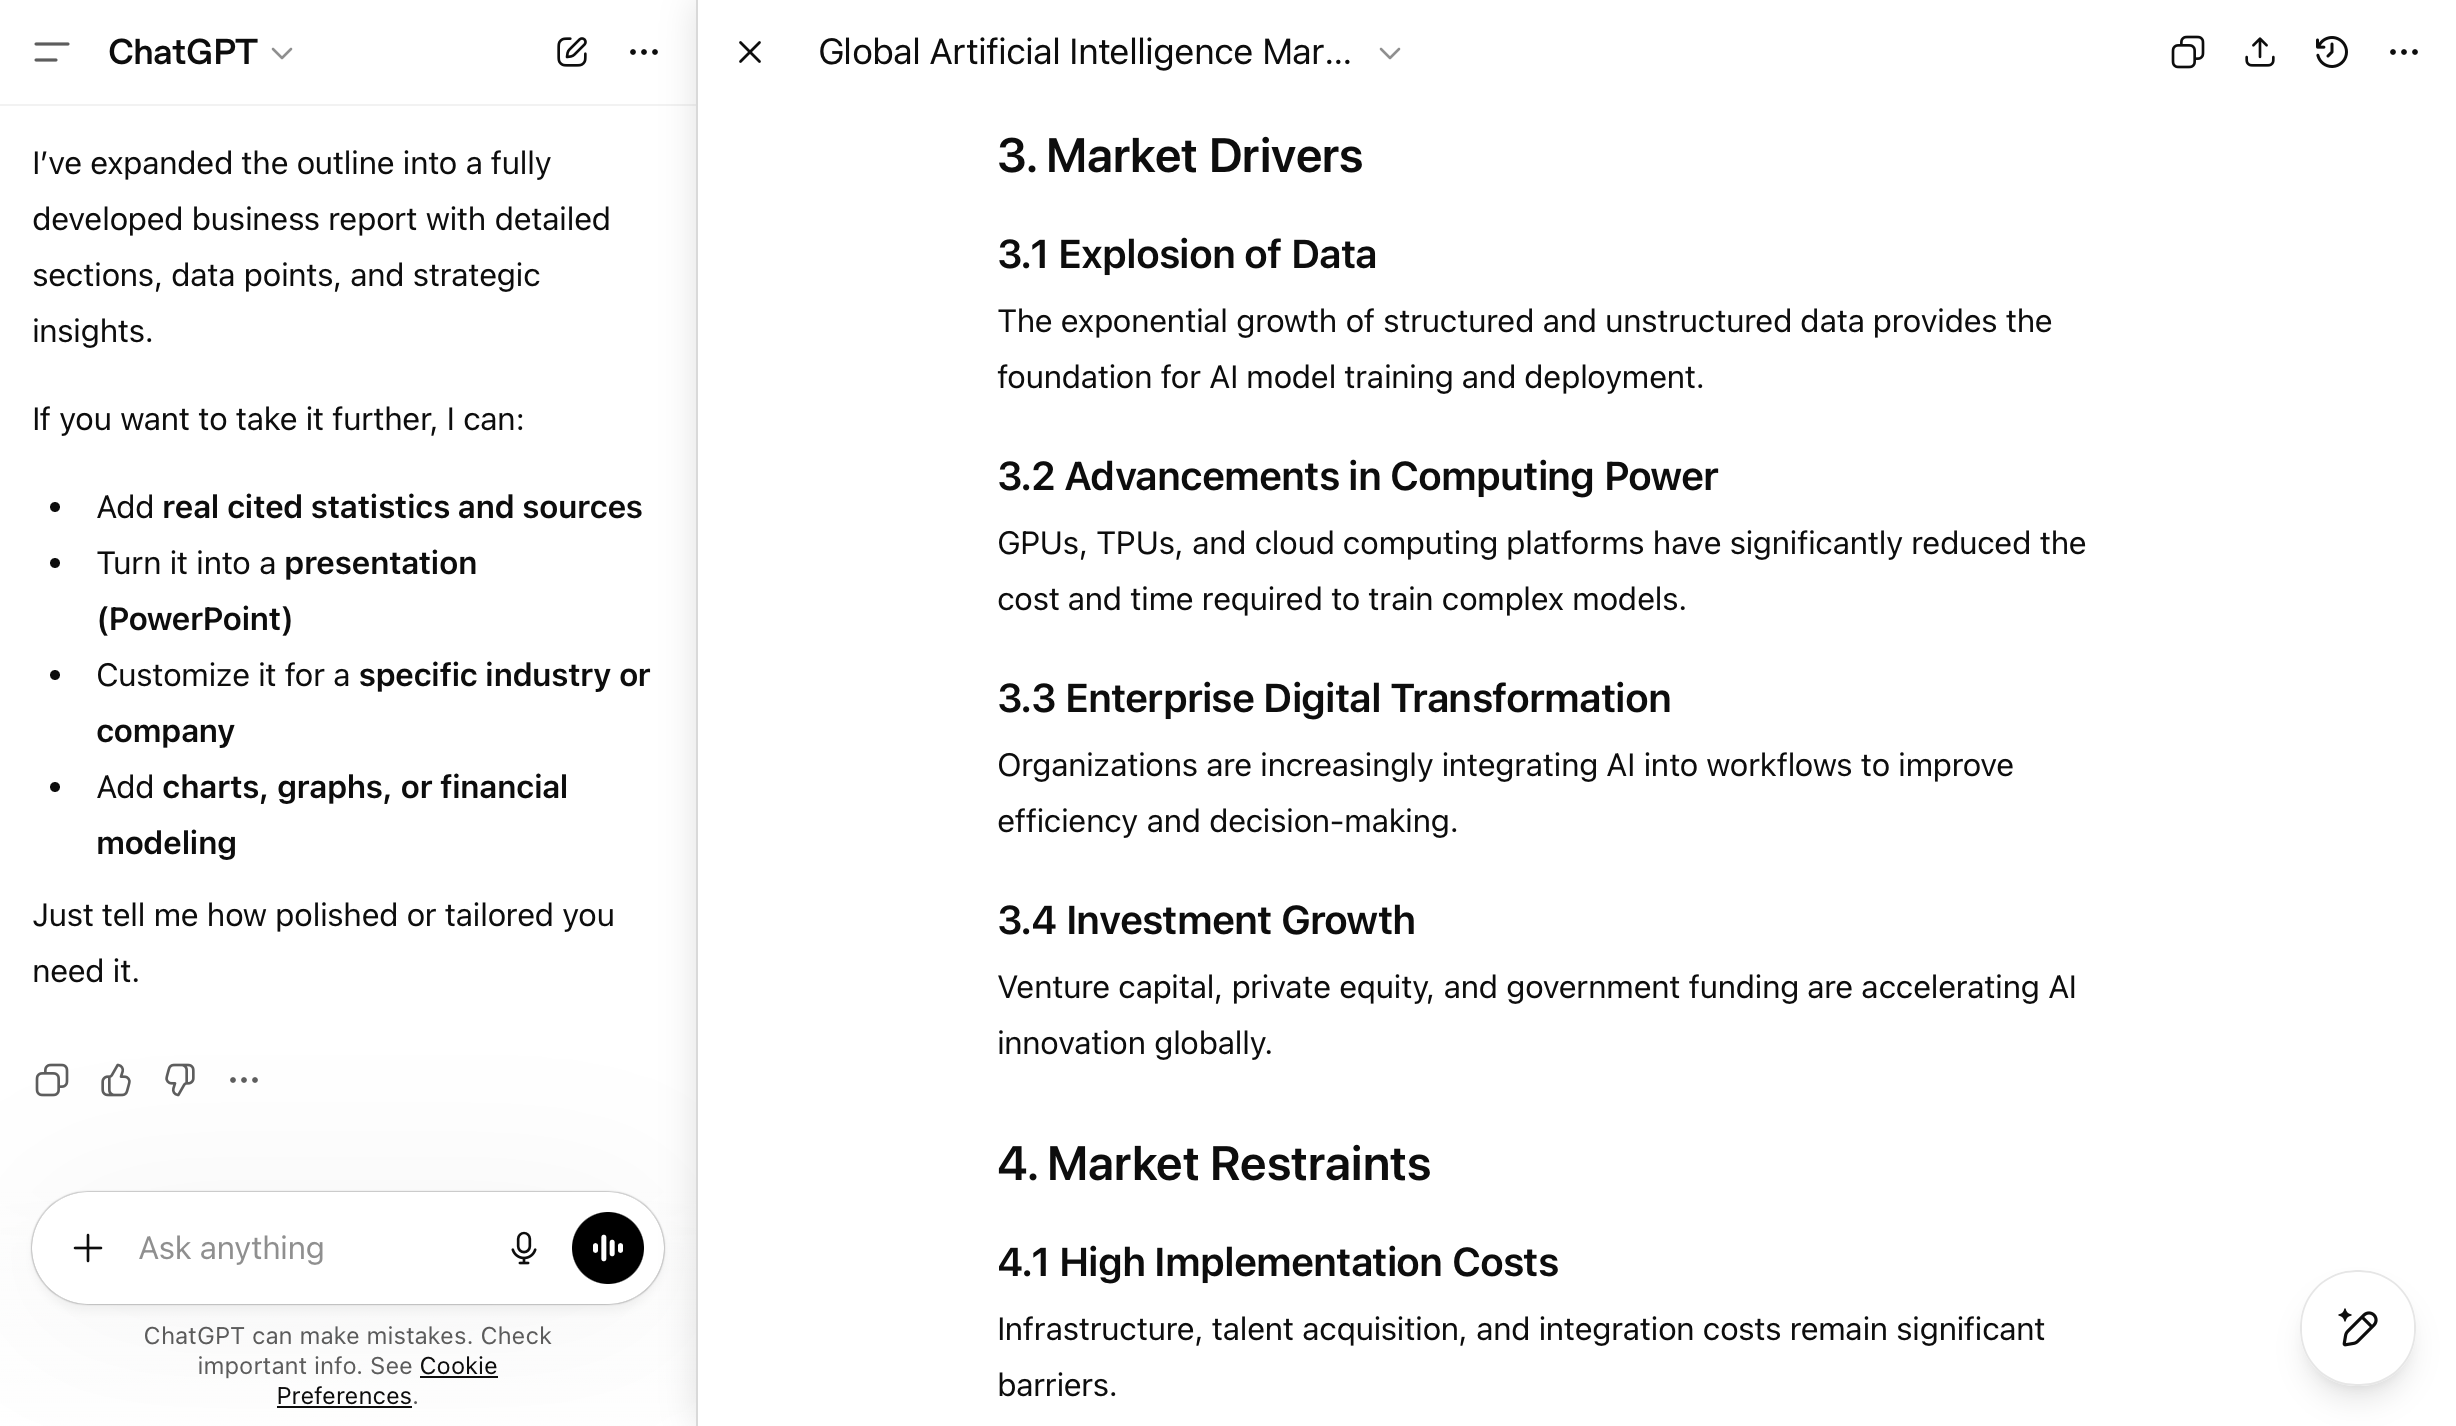Expand the document title dropdown chevron

1389,53
